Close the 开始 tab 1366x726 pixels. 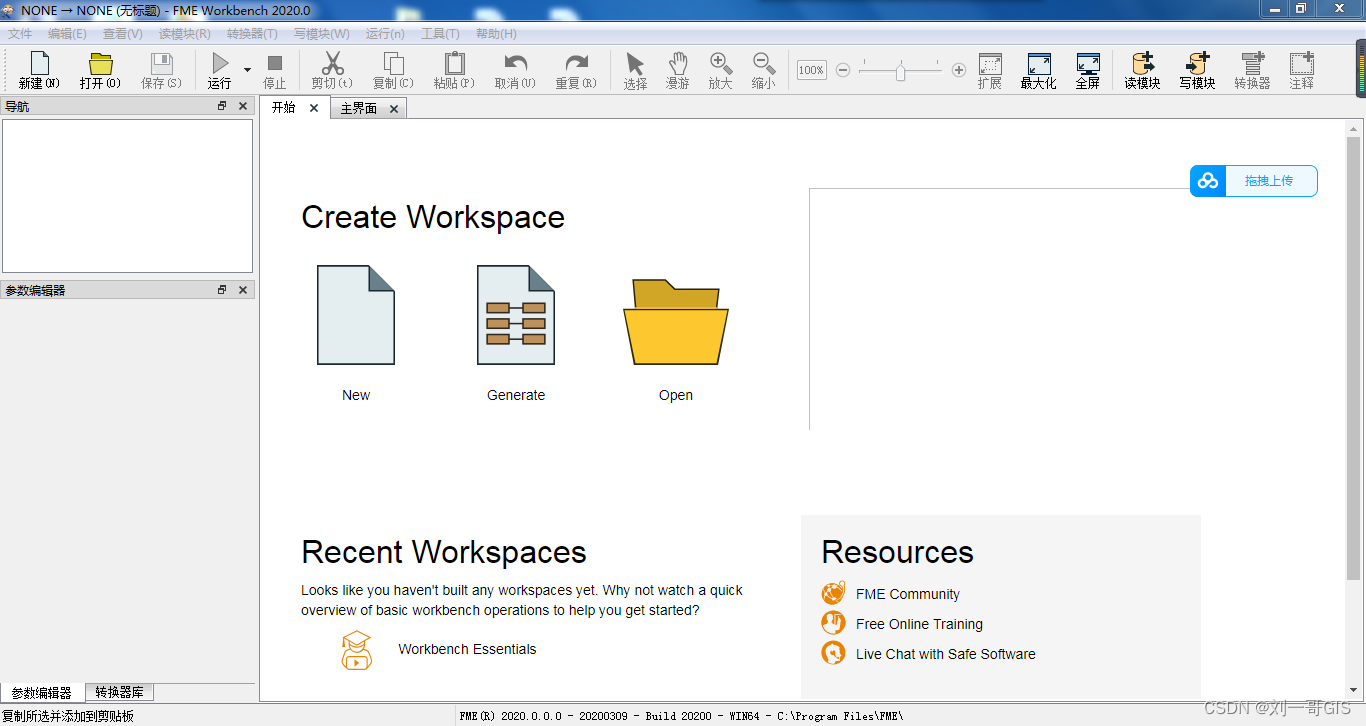coord(314,108)
